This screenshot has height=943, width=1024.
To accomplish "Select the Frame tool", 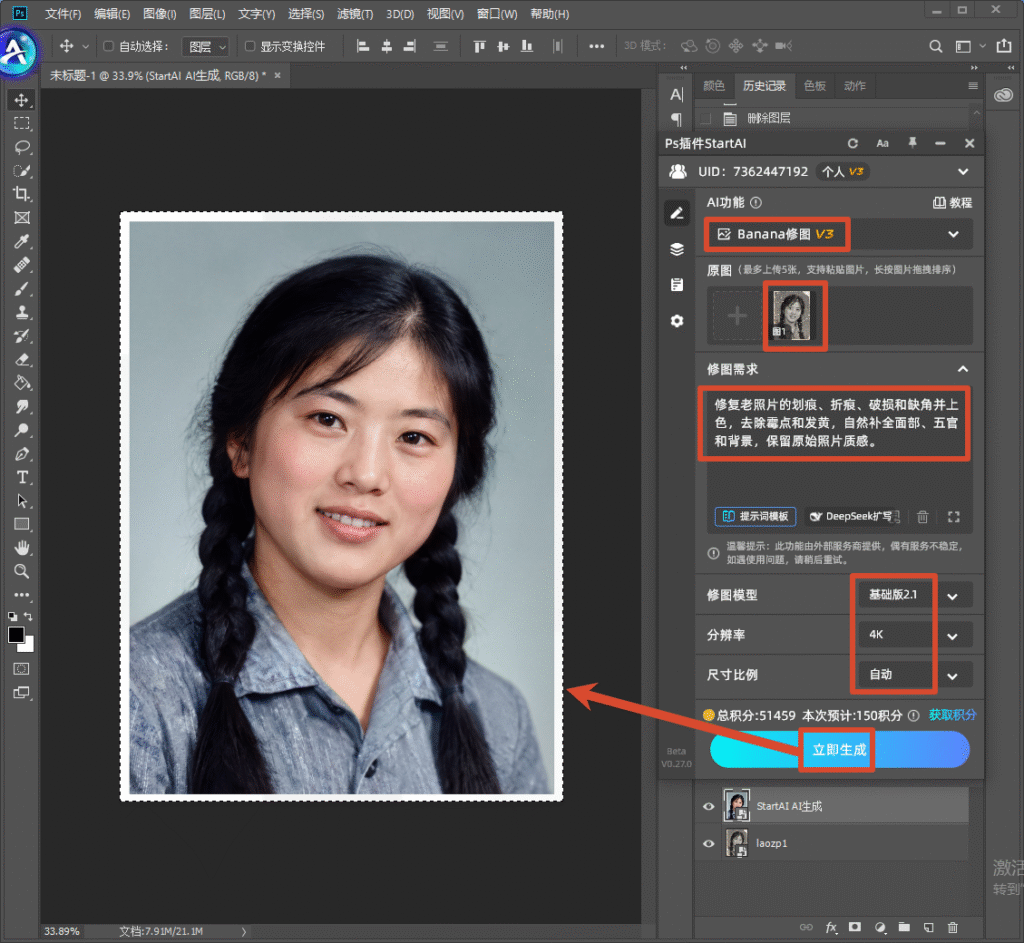I will [x=22, y=217].
